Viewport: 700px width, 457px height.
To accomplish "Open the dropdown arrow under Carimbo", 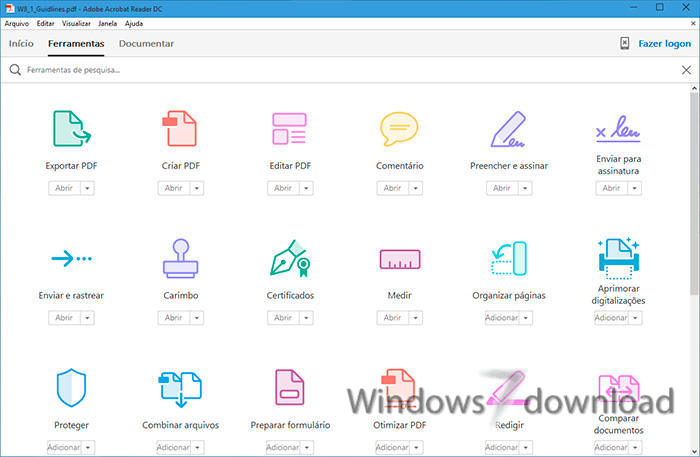I will click(x=196, y=318).
